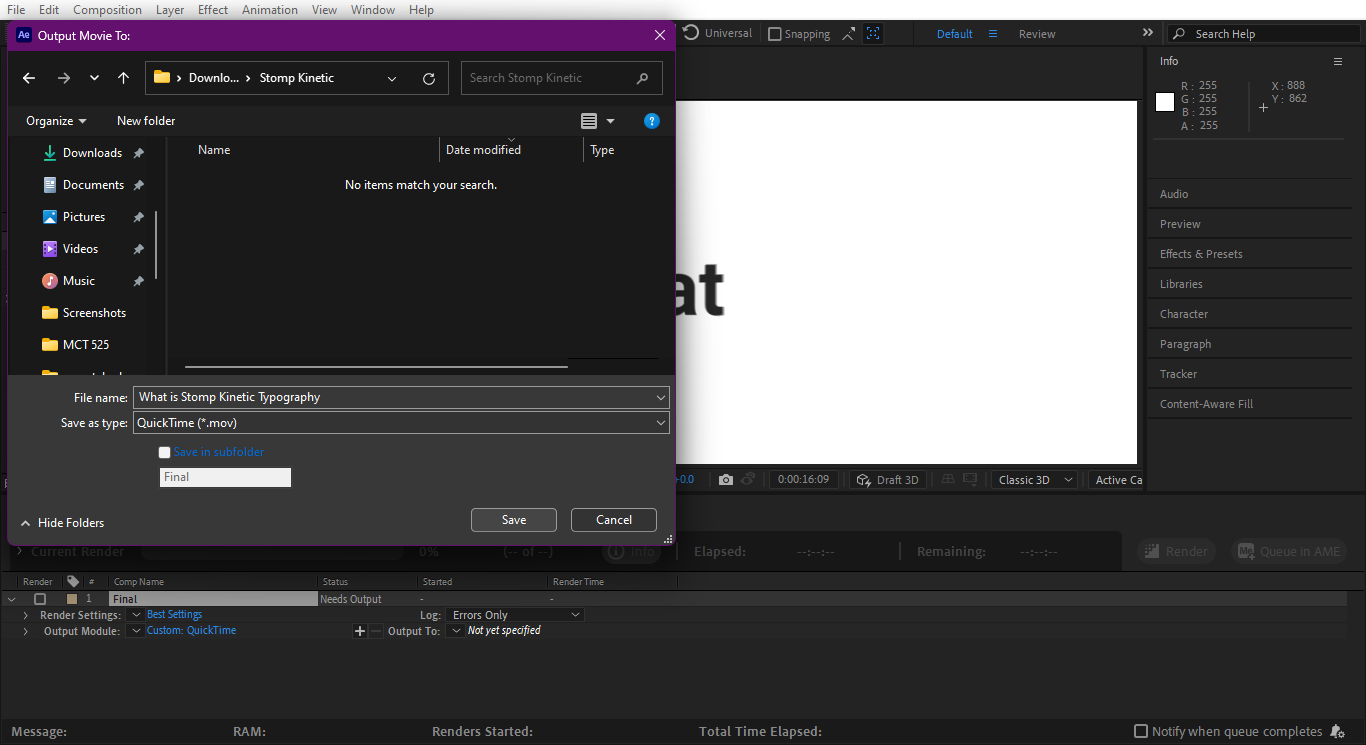The width and height of the screenshot is (1366, 745).
Task: Open recent locations chevron in dialog
Action: (x=94, y=78)
